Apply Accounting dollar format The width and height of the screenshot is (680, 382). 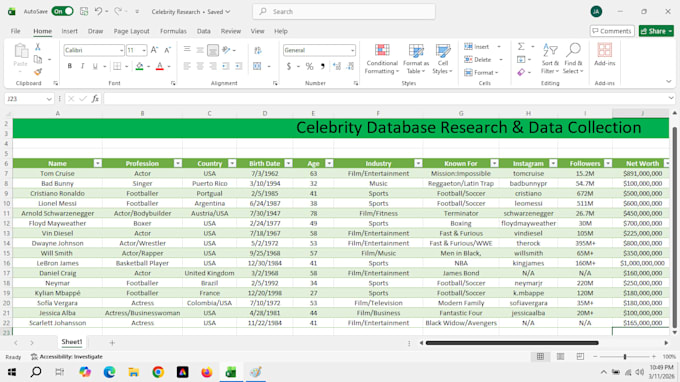tap(289, 66)
